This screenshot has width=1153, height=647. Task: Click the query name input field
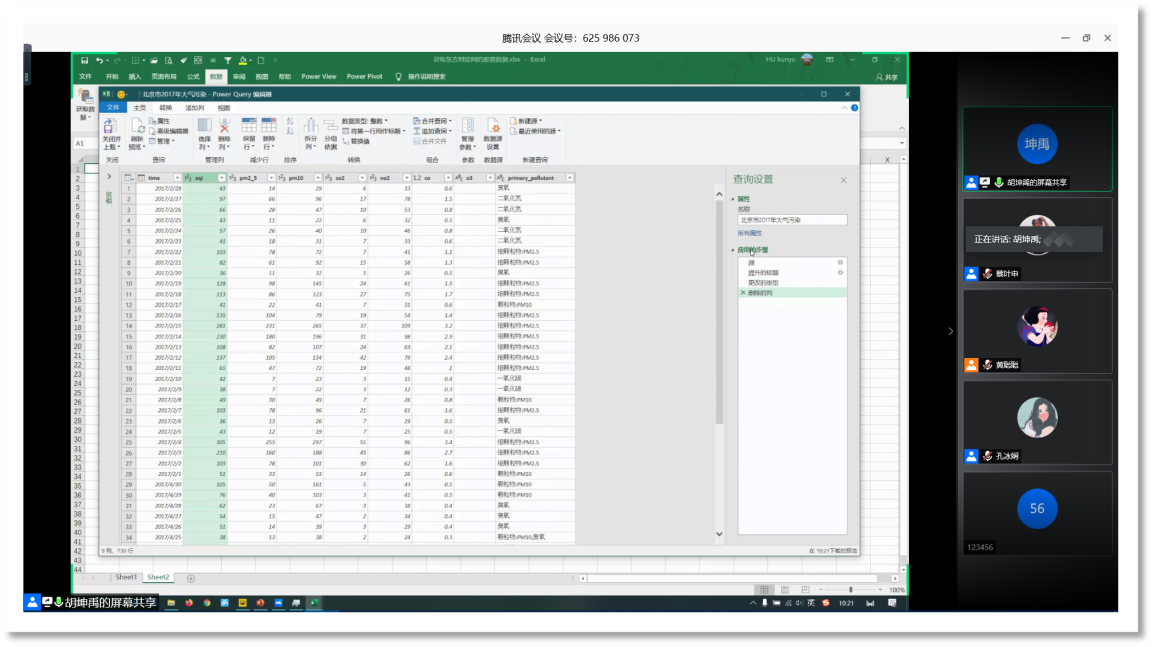792,220
